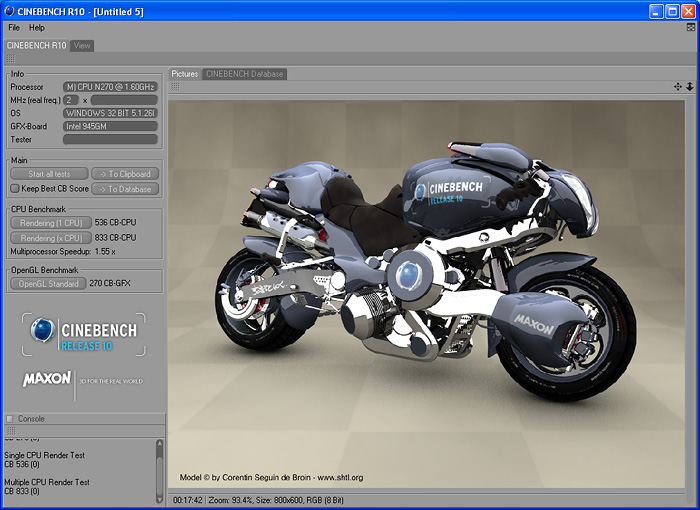This screenshot has width=700, height=510.
Task: Enable Keep Best CB Score checkbox
Action: click(15, 188)
